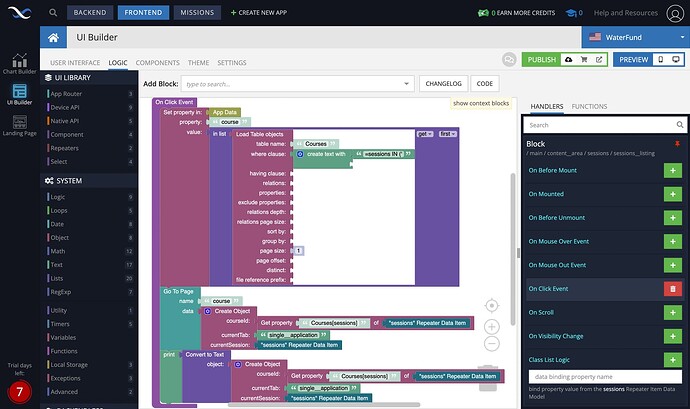Click the Earn More Credits money icon

(483, 13)
